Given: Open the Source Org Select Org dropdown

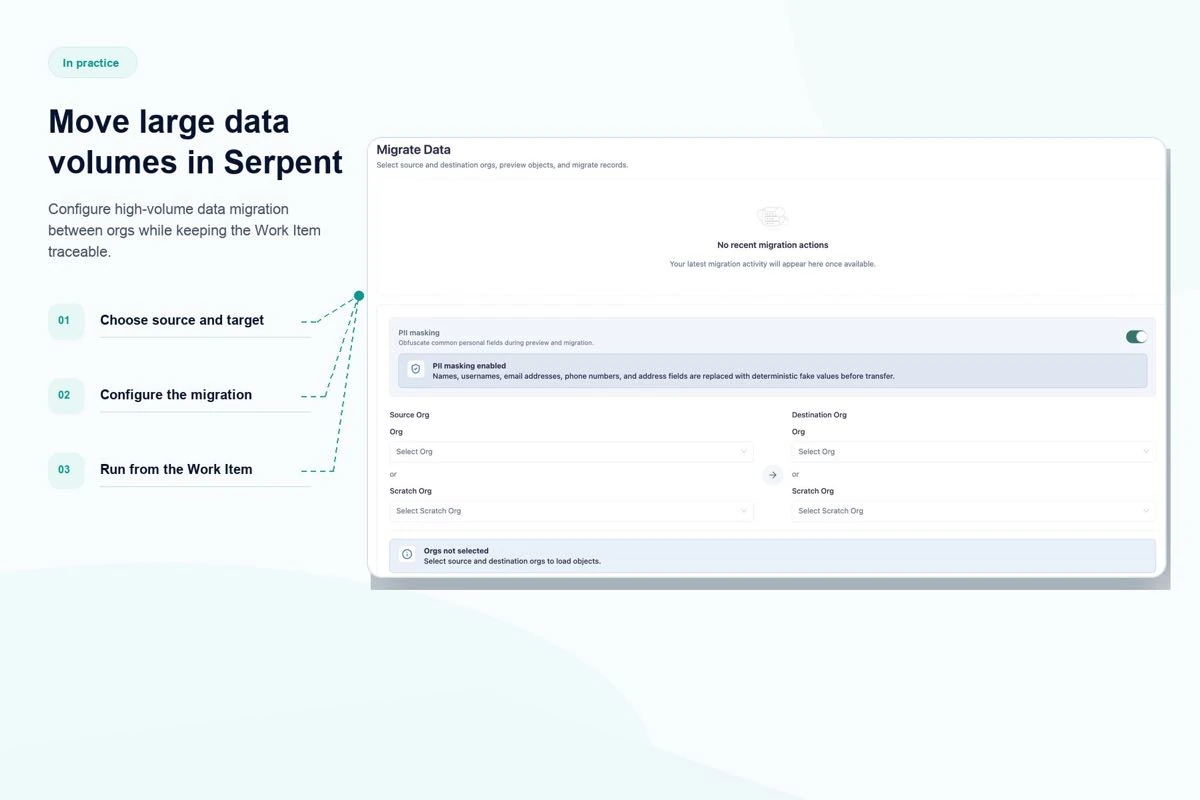Looking at the screenshot, I should (x=571, y=452).
